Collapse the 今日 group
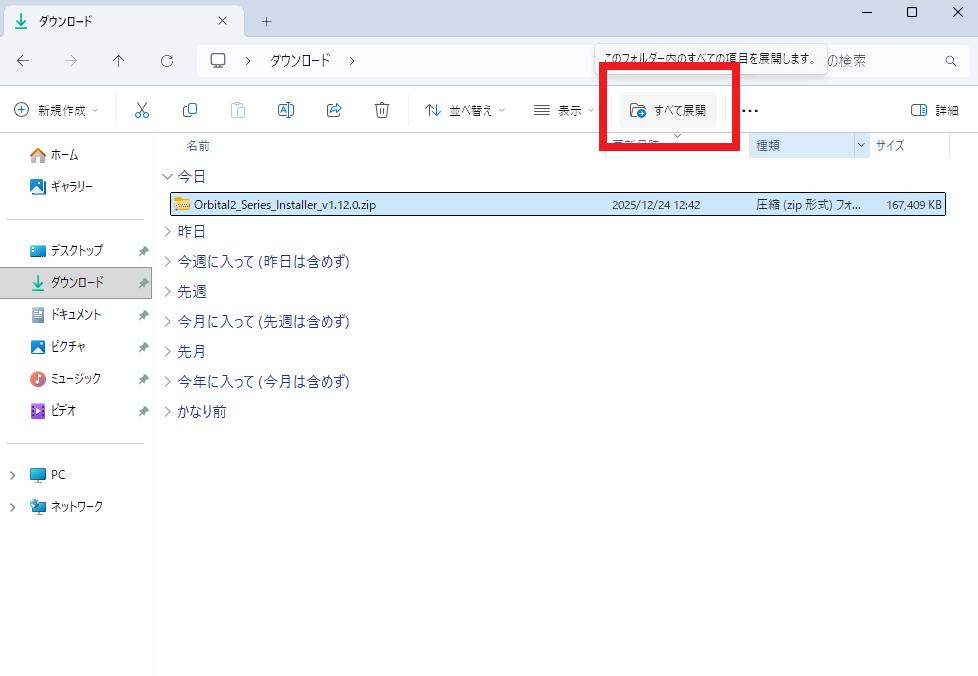This screenshot has height=676, width=978. click(167, 176)
